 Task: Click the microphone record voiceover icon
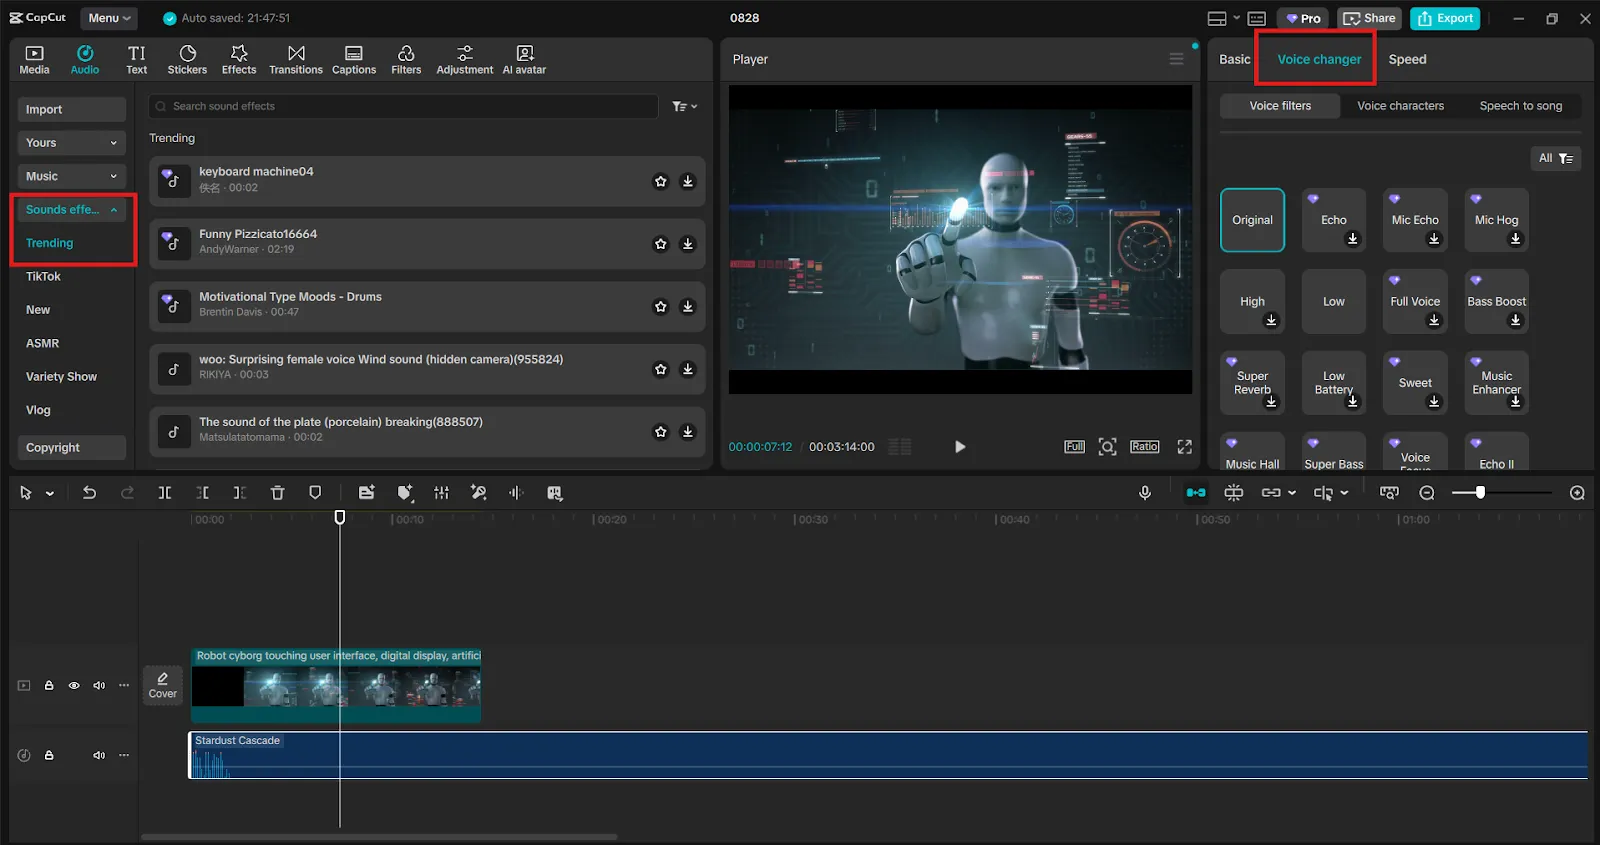tap(1145, 493)
